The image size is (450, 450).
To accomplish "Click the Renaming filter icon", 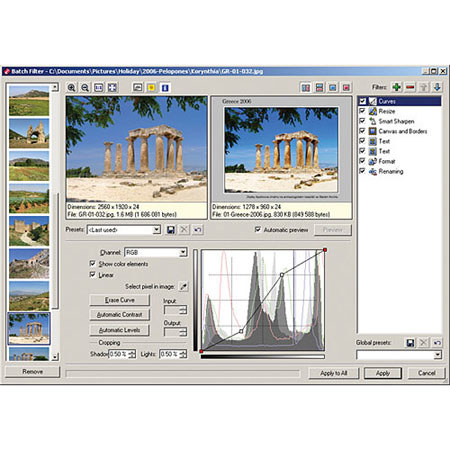I will point(373,171).
